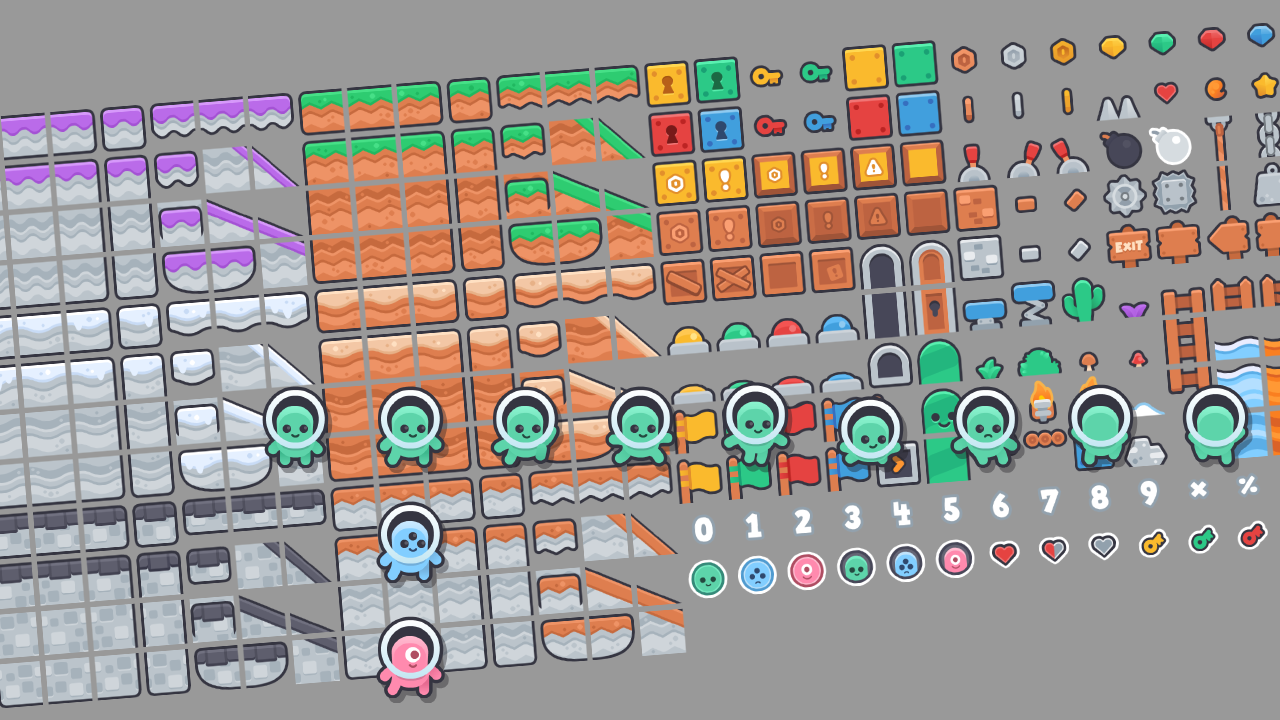
Task: Select the yellow keyhole lock block
Action: [x=667, y=84]
